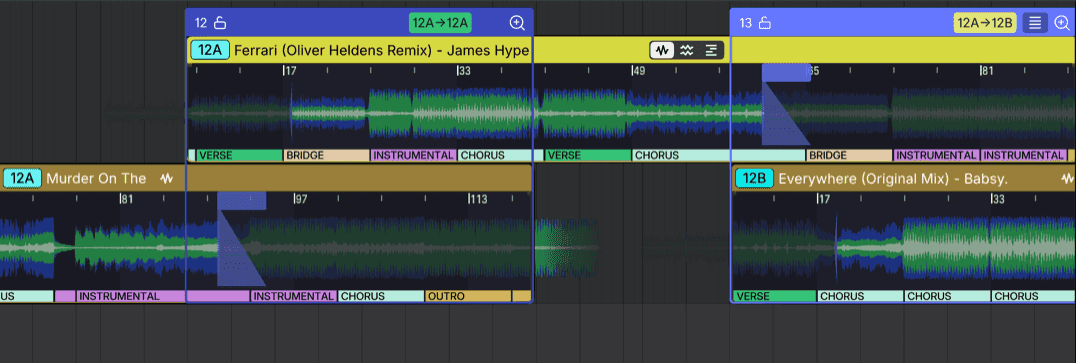1076x363 pixels.
Task: Zoom into transition 12 with magnifier icon
Action: (517, 23)
